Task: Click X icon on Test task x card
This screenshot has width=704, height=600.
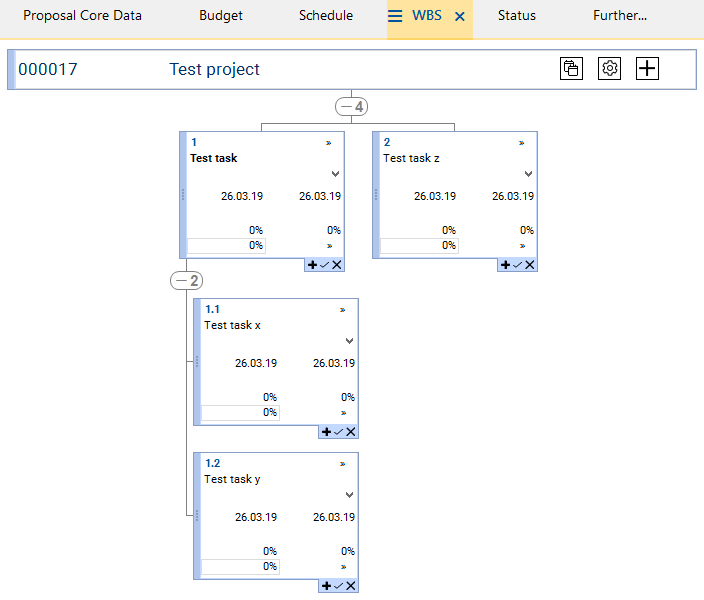Action: click(351, 432)
